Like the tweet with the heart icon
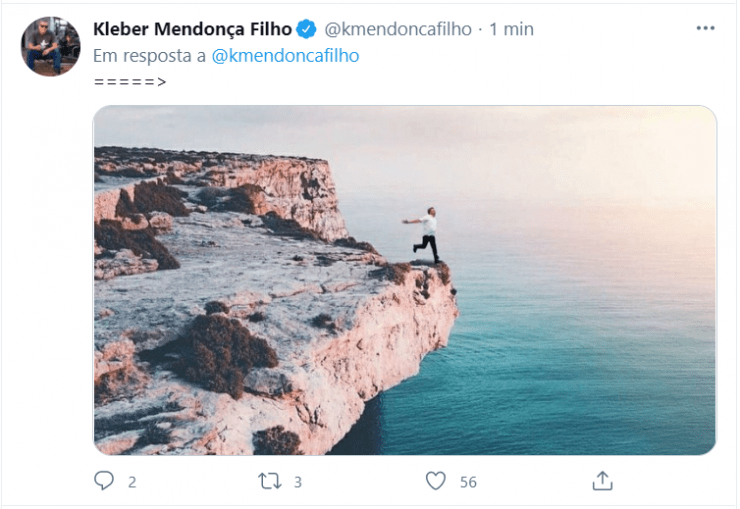 click(435, 481)
